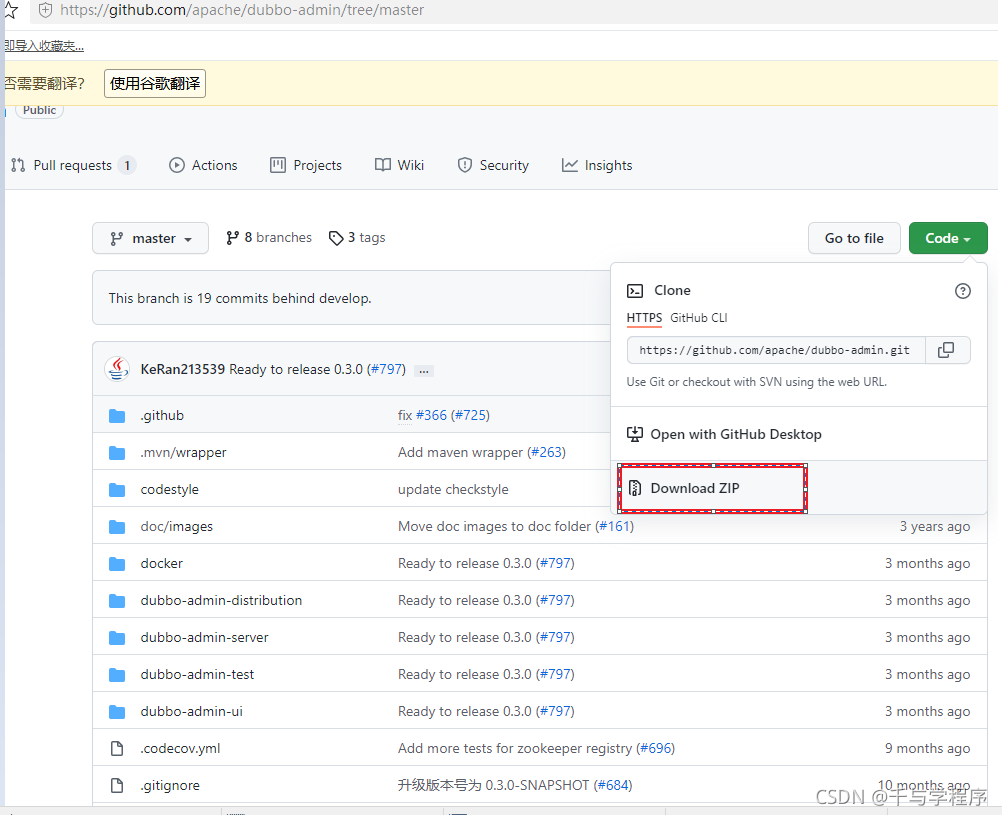Expand the master branch dropdown
Image resolution: width=1002 pixels, height=815 pixels.
[150, 238]
